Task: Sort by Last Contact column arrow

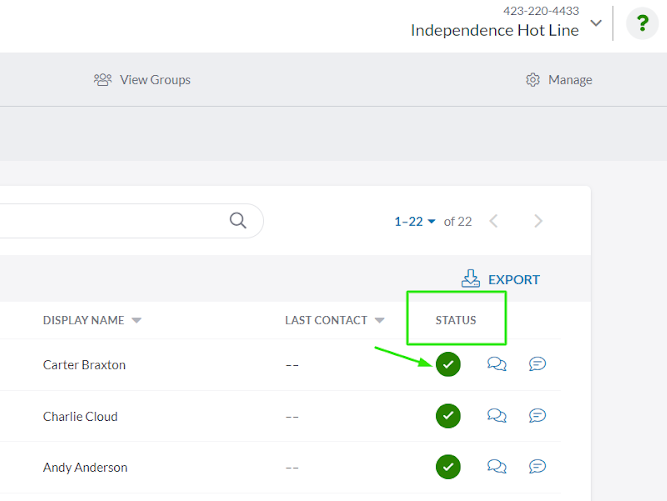Action: (379, 321)
